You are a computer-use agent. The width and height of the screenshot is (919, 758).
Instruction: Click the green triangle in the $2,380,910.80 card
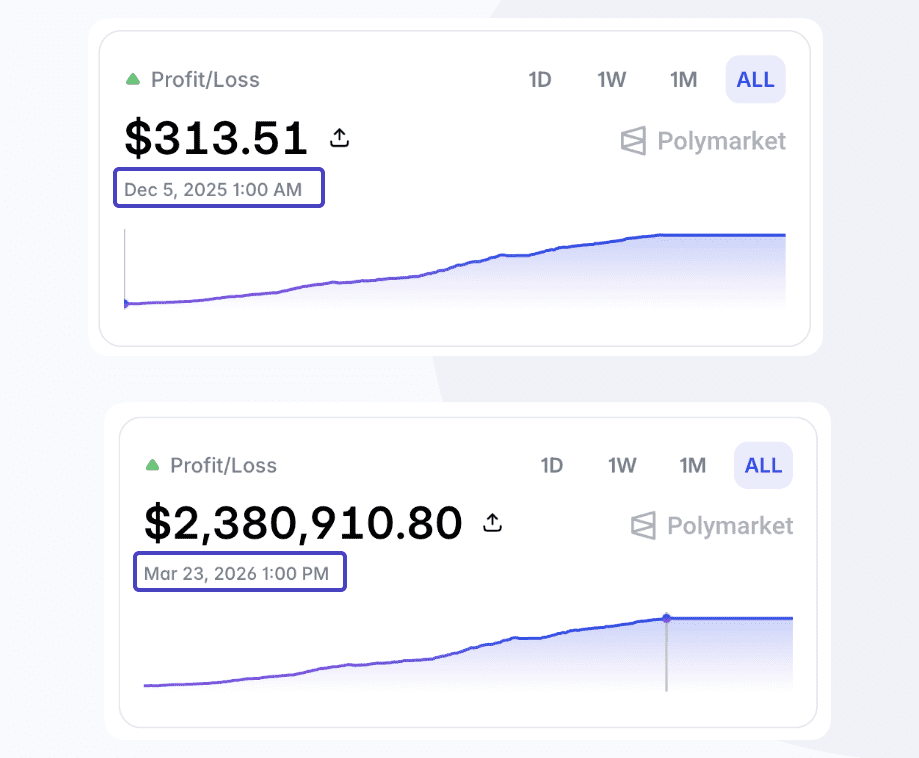click(x=152, y=465)
